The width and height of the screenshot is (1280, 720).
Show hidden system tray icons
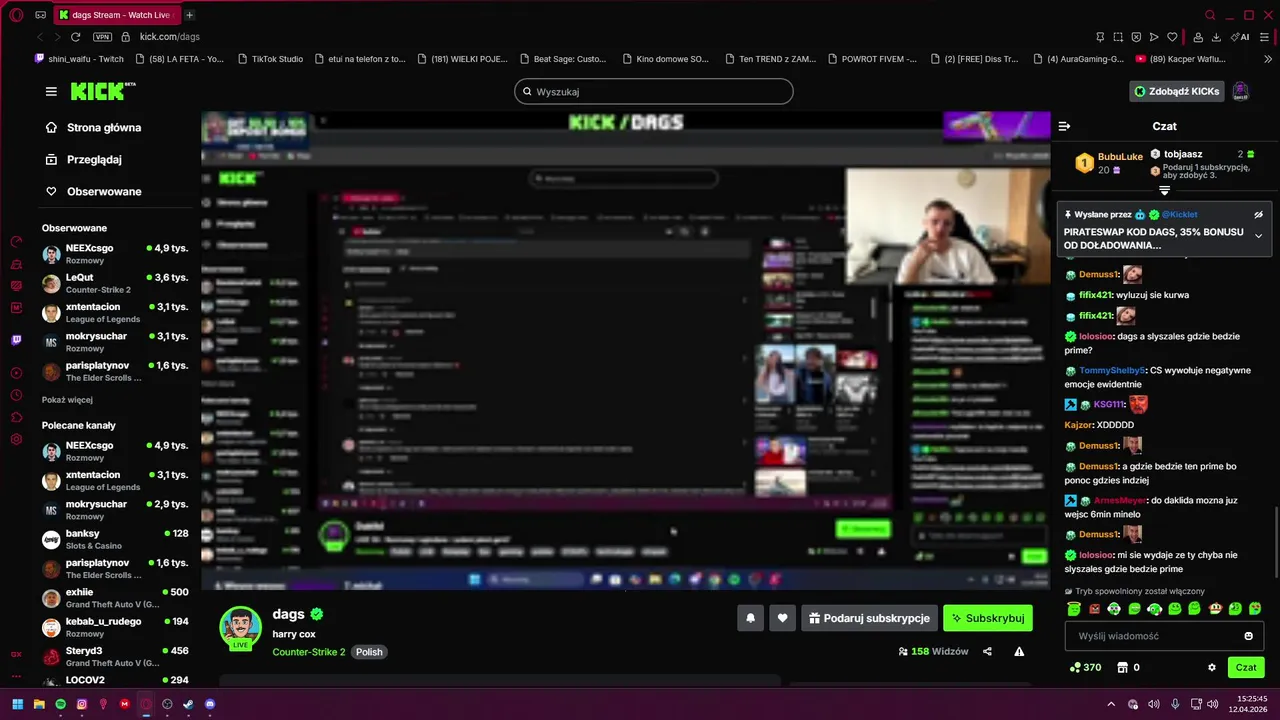1110,704
